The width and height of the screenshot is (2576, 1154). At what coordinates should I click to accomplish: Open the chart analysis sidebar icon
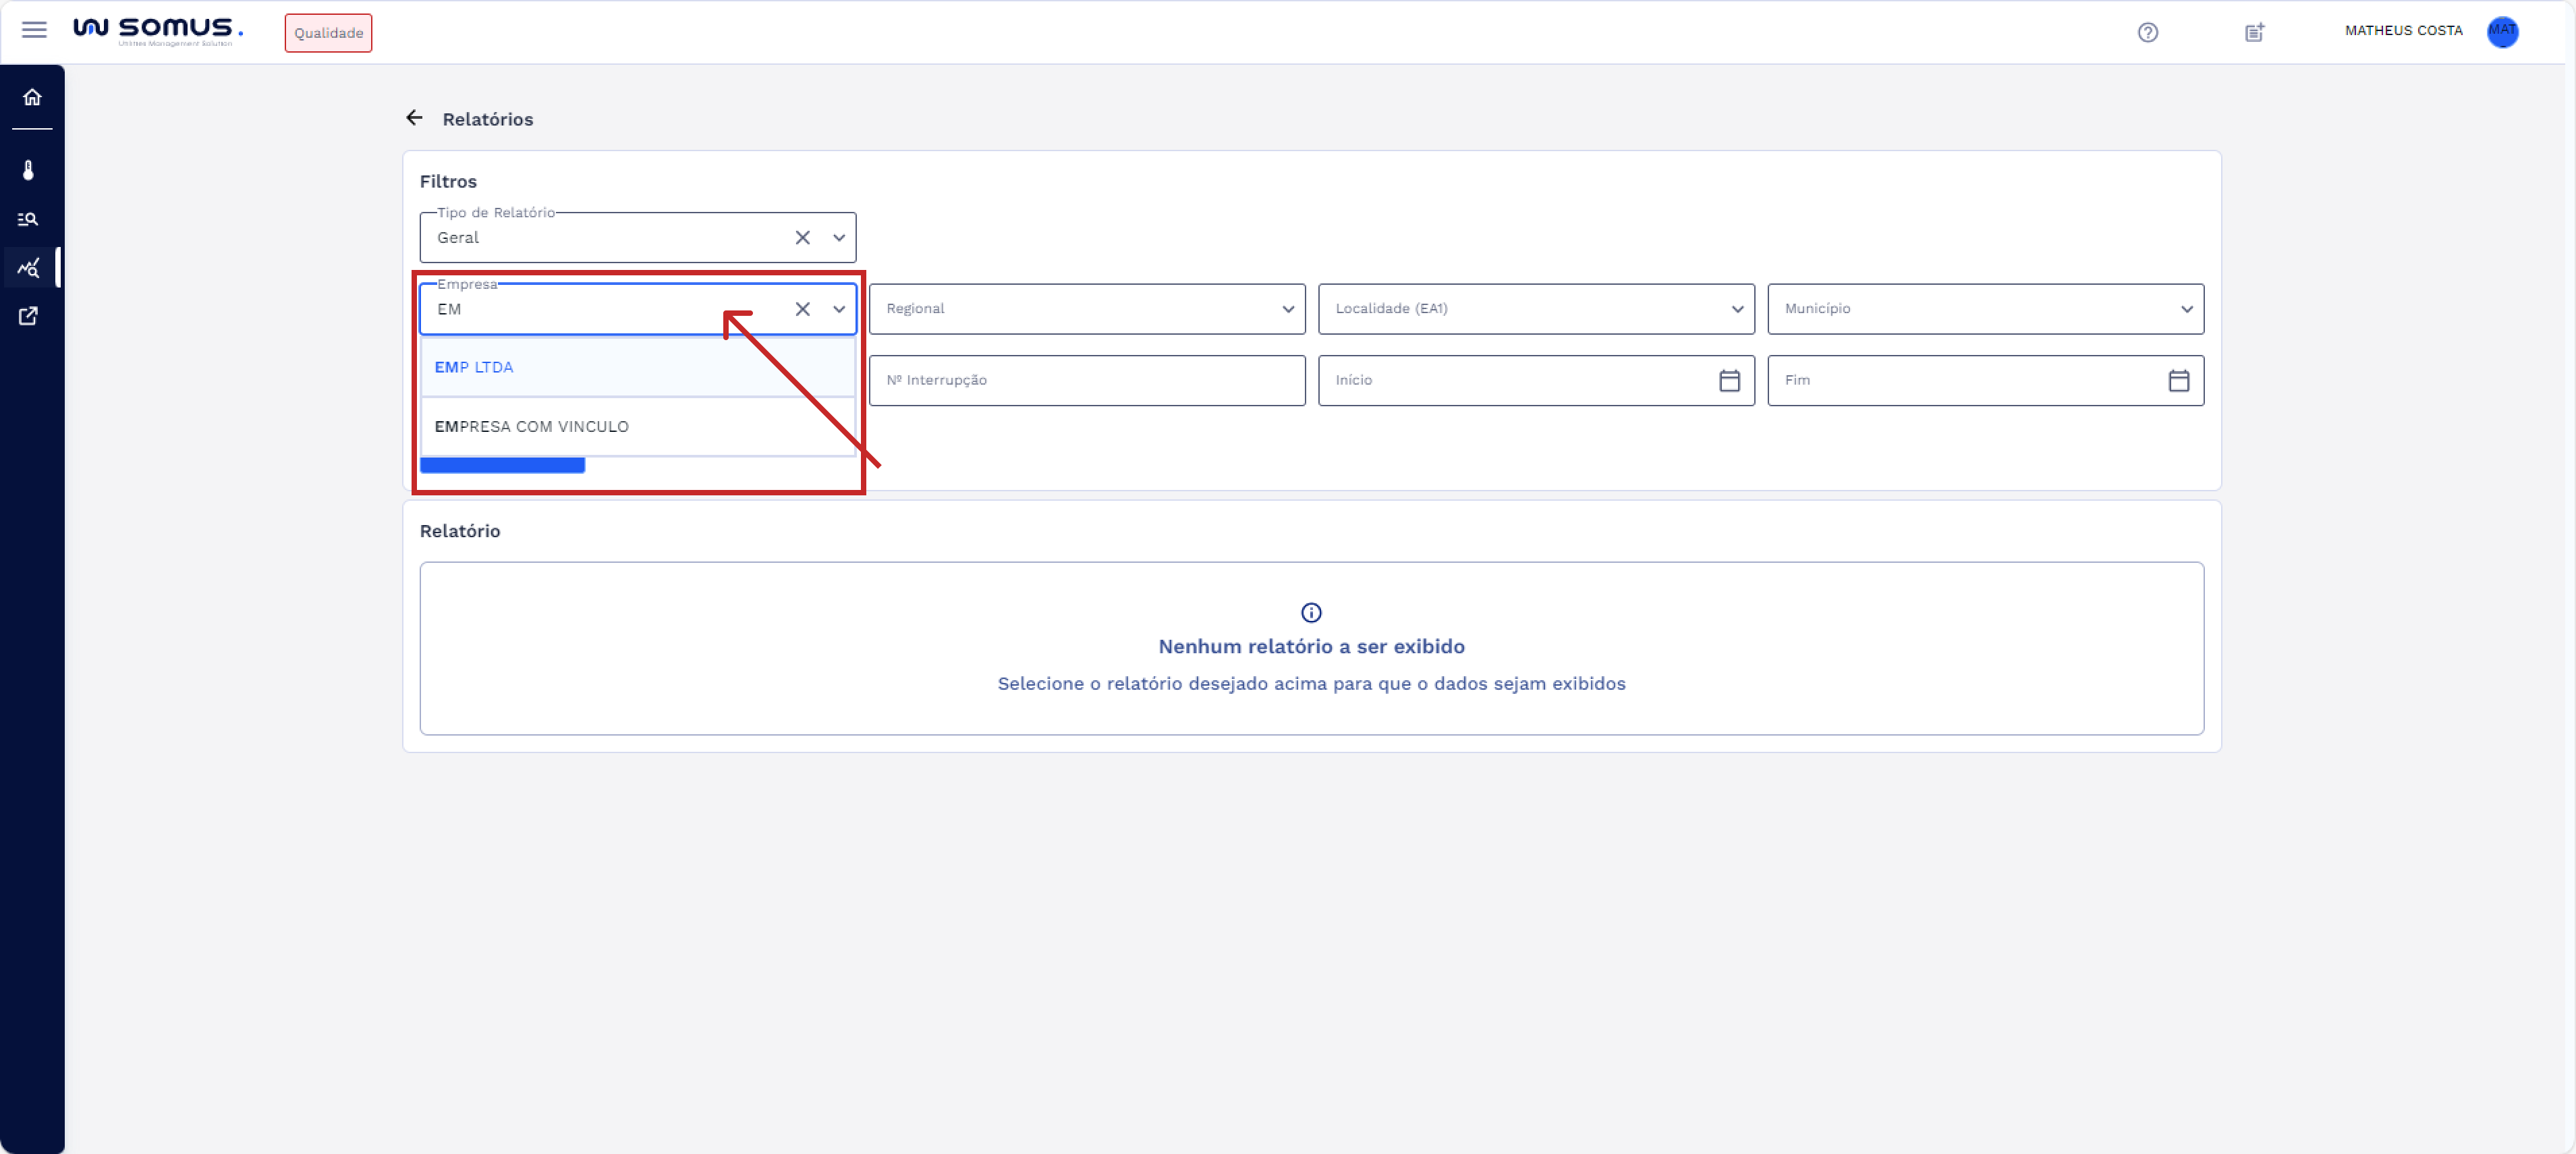pos(29,268)
